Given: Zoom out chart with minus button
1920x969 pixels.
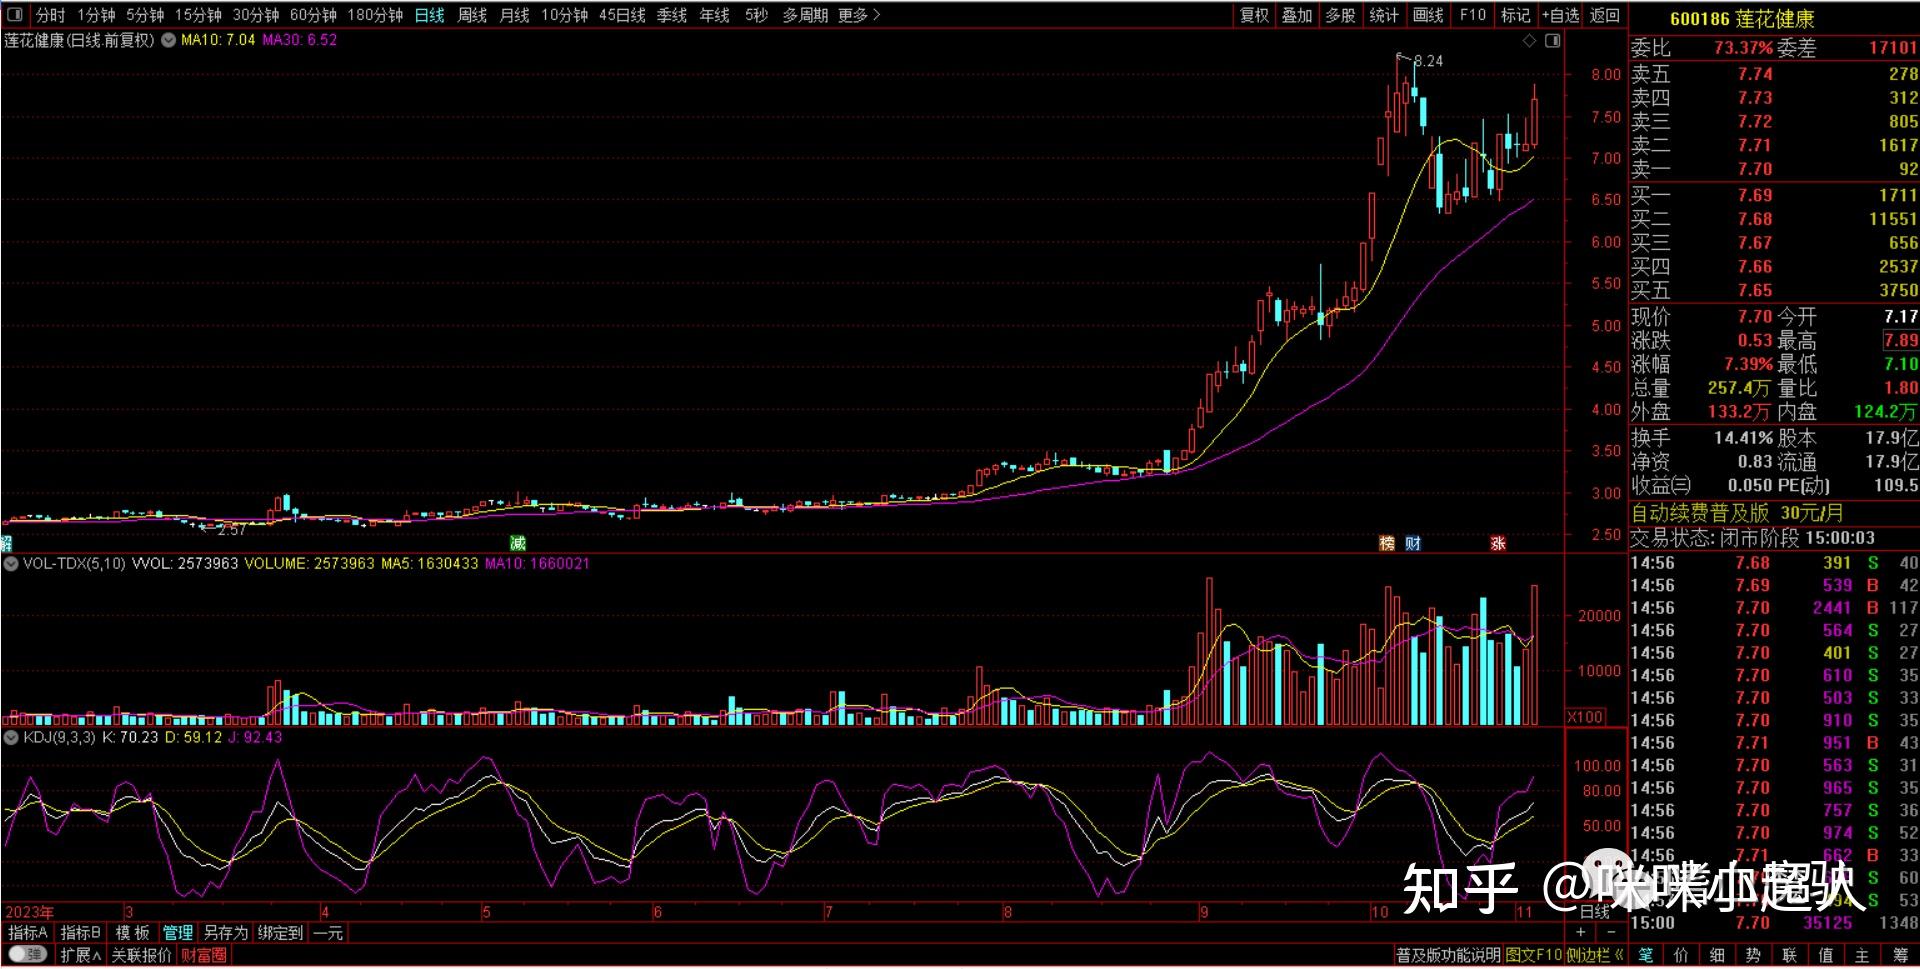Looking at the screenshot, I should tap(1611, 932).
